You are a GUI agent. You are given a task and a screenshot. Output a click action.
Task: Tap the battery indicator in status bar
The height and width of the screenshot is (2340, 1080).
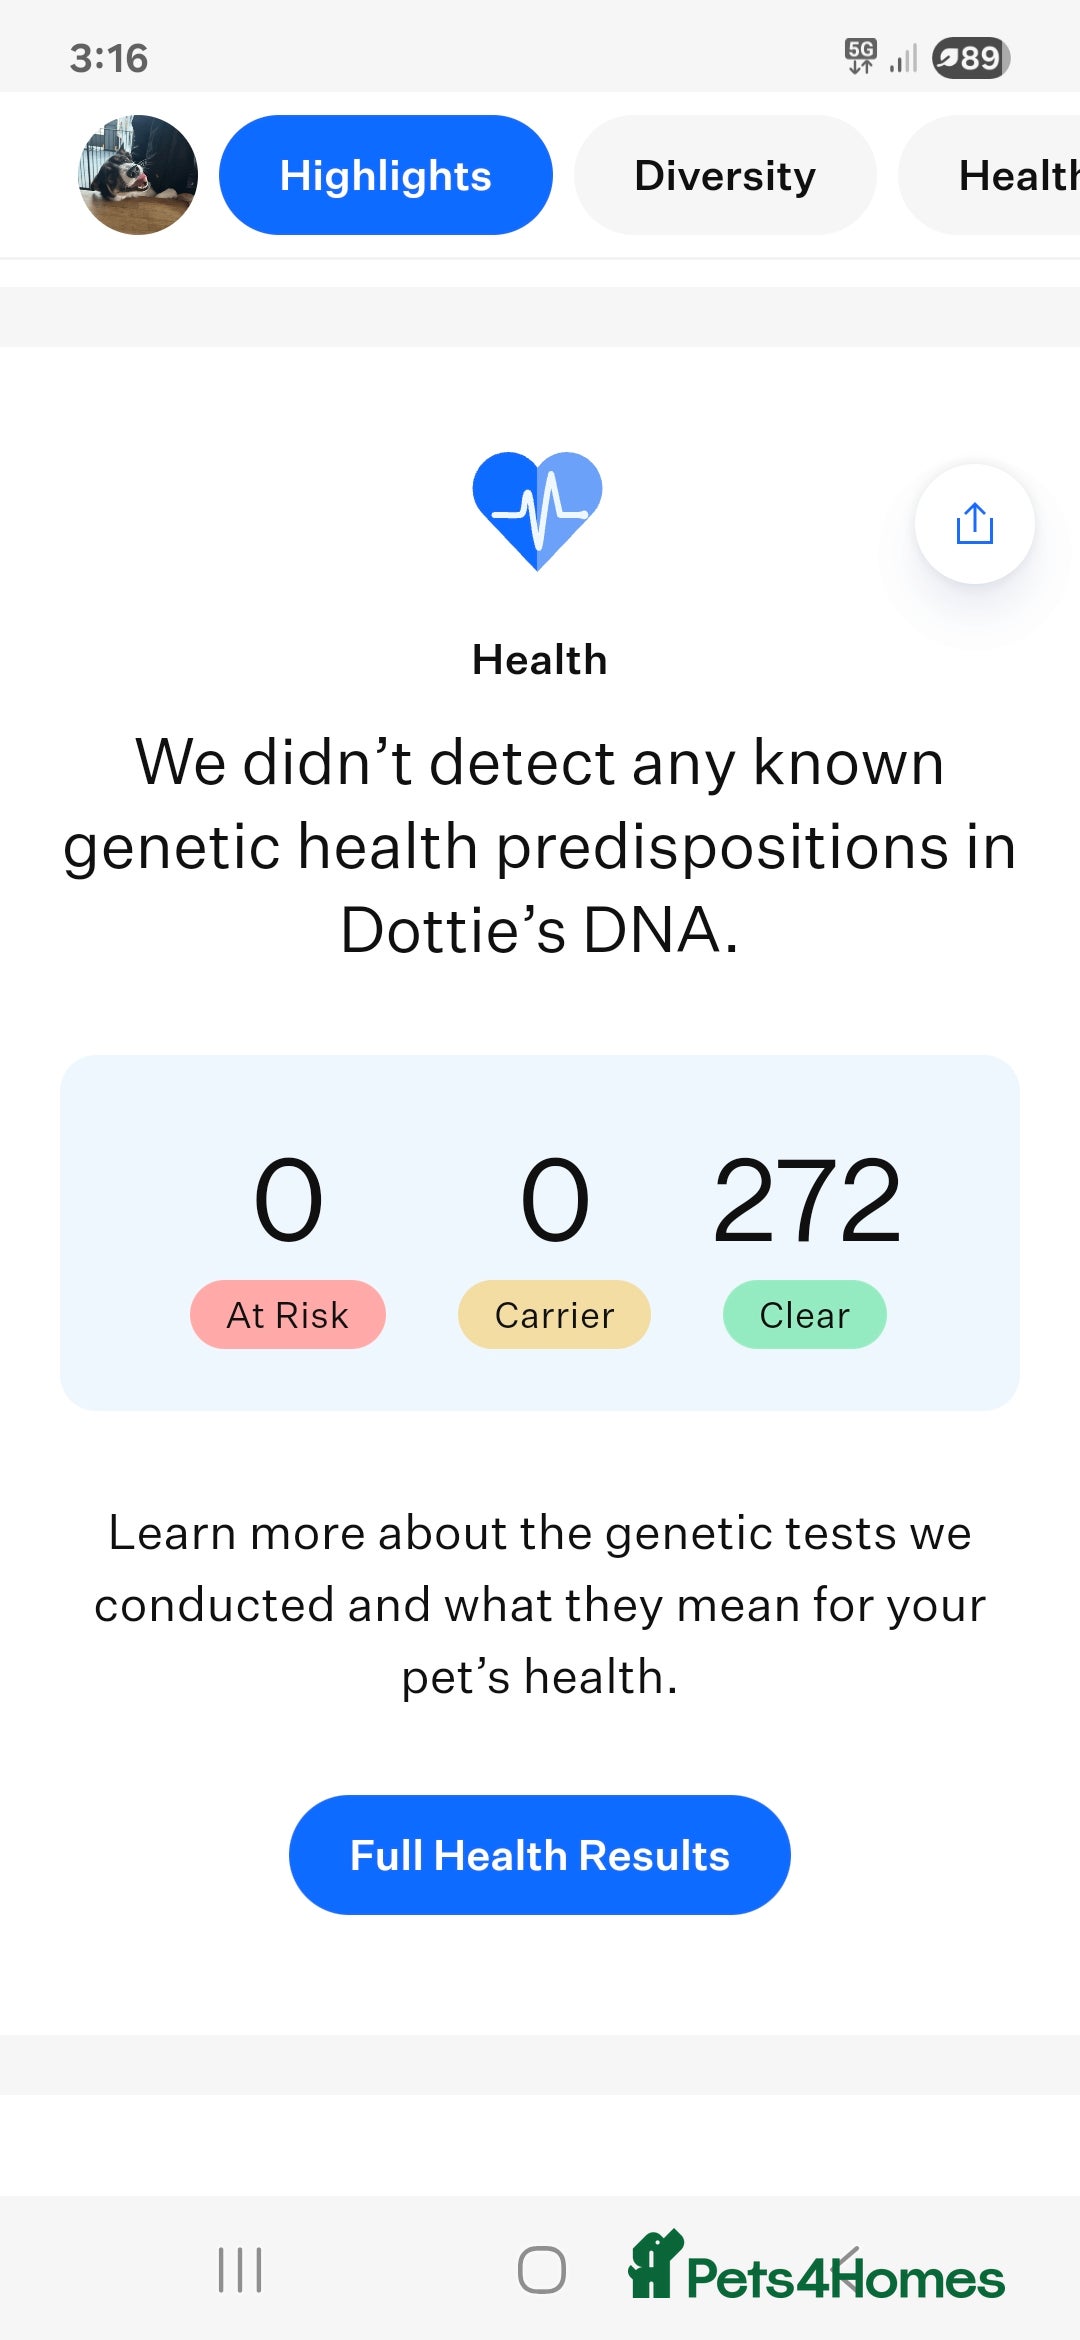(970, 57)
